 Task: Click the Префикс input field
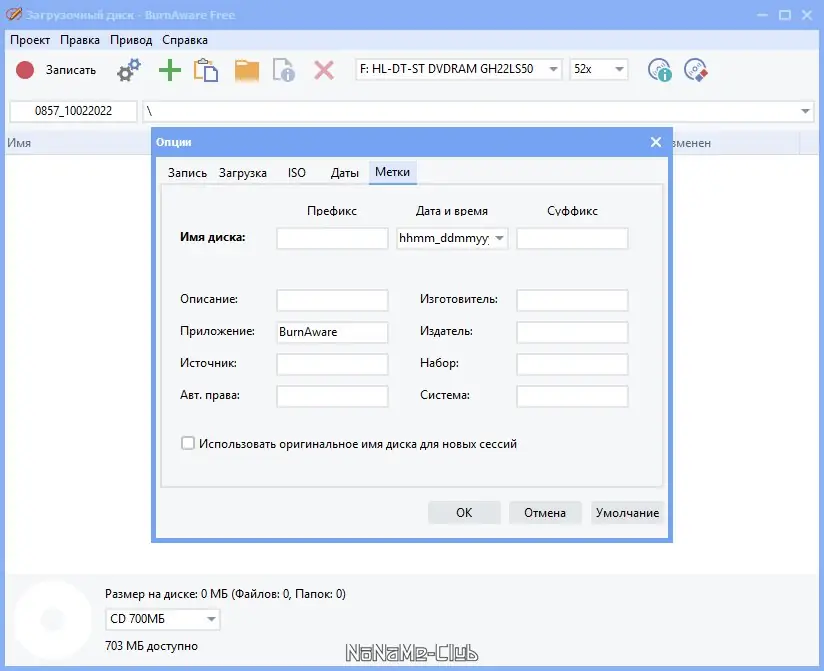coord(332,238)
